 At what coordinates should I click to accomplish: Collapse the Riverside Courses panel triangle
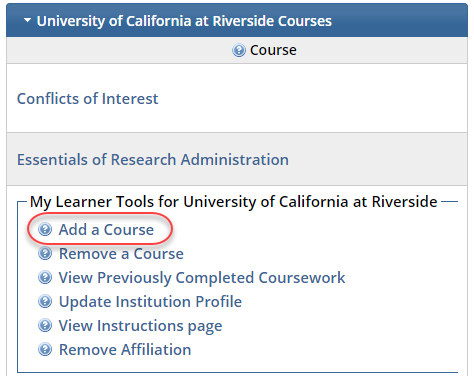[x=27, y=21]
